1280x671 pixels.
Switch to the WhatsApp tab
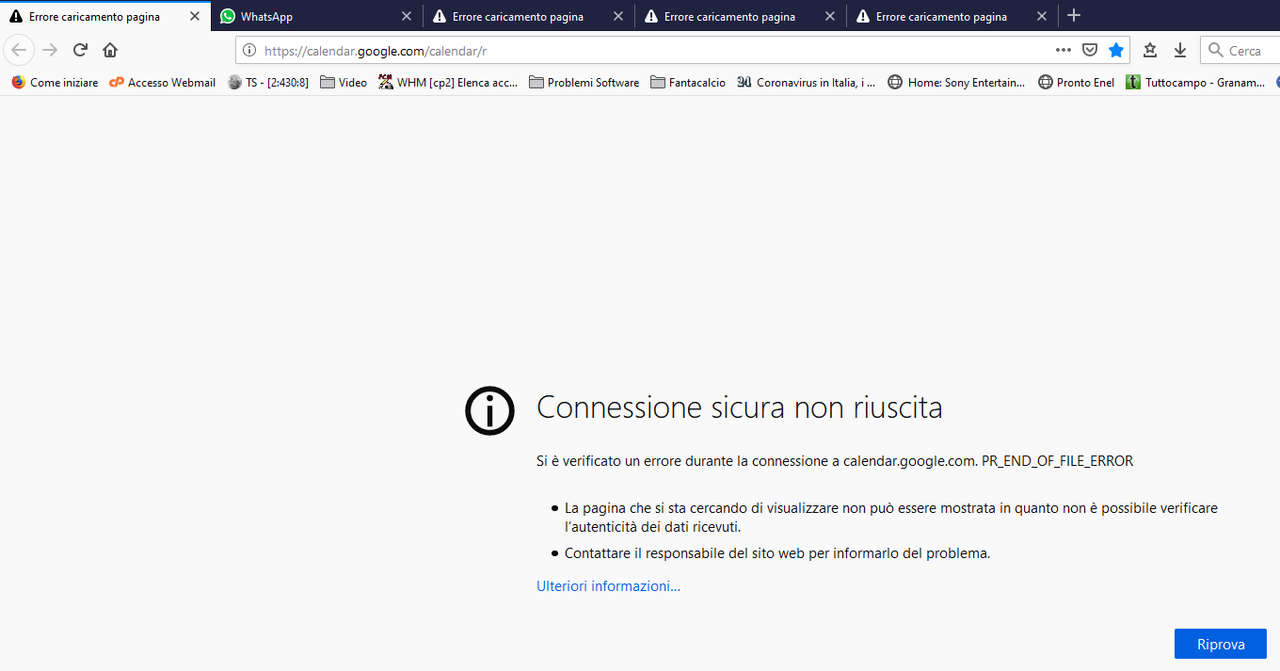point(317,16)
